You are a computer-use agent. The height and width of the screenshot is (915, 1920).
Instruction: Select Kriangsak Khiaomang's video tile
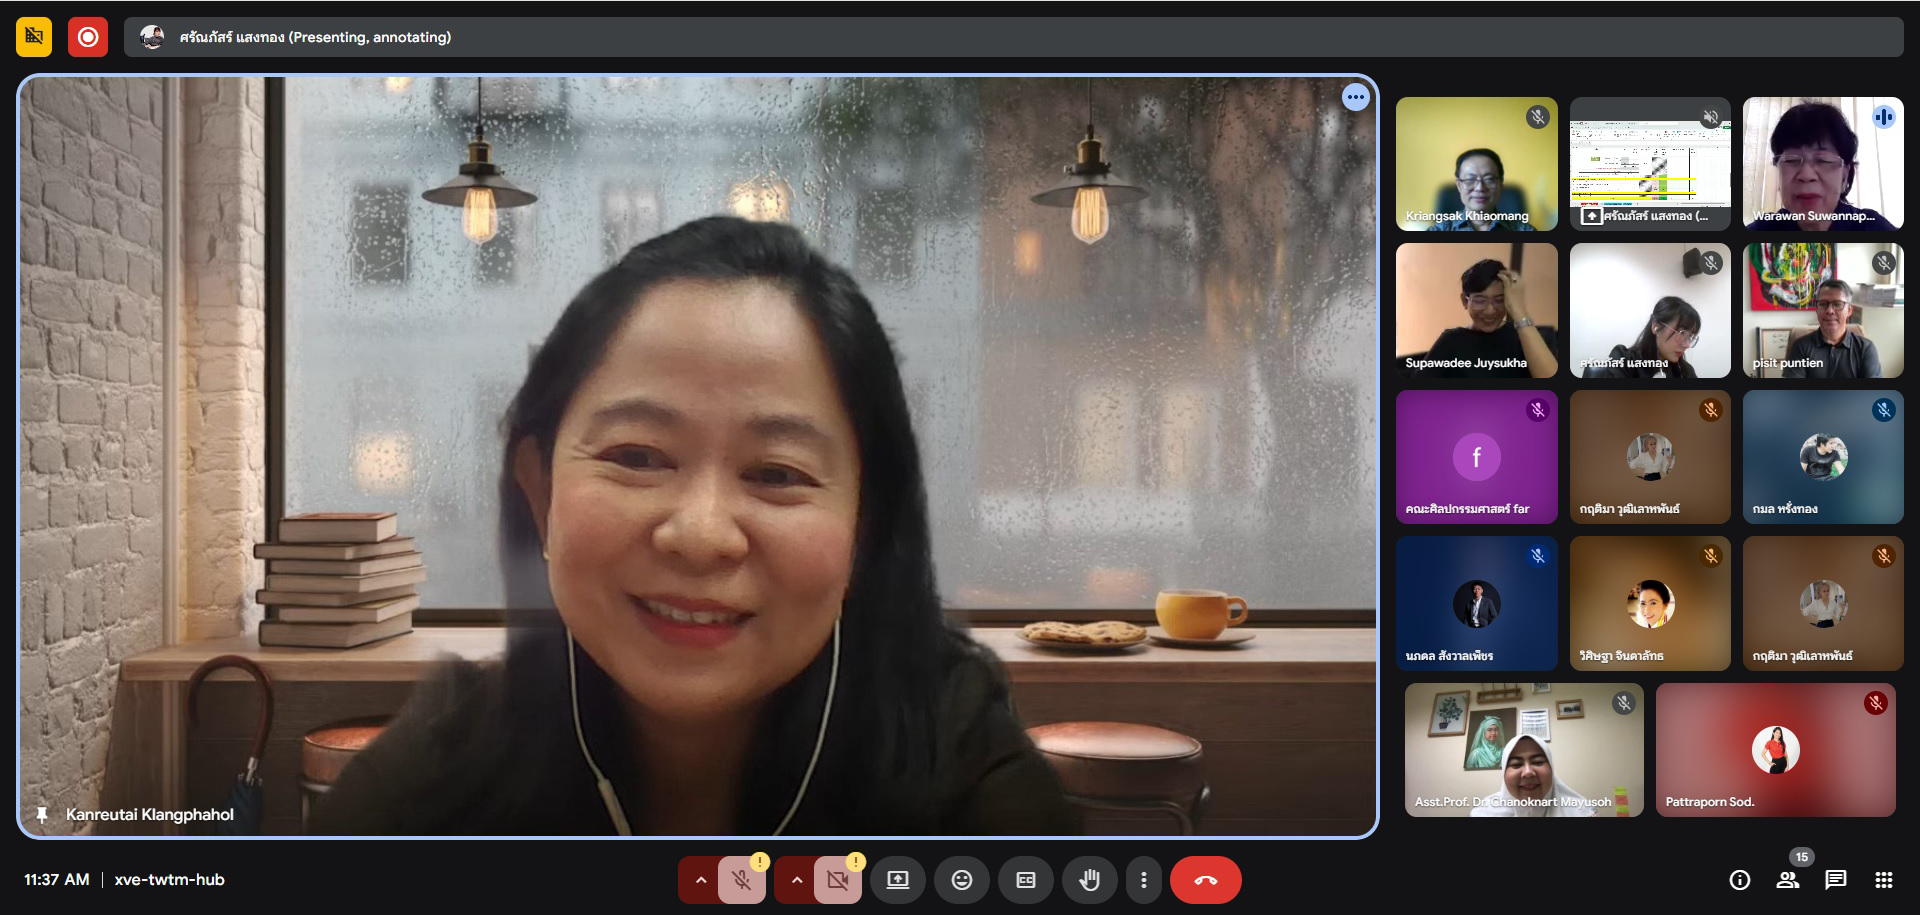click(1476, 164)
